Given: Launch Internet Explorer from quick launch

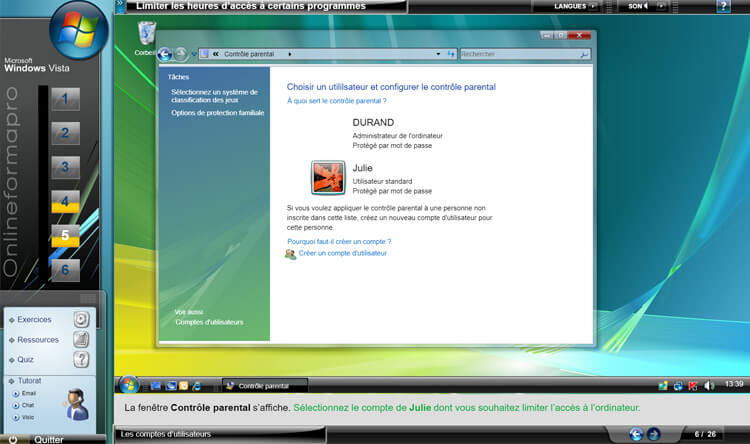Looking at the screenshot, I should click(196, 386).
